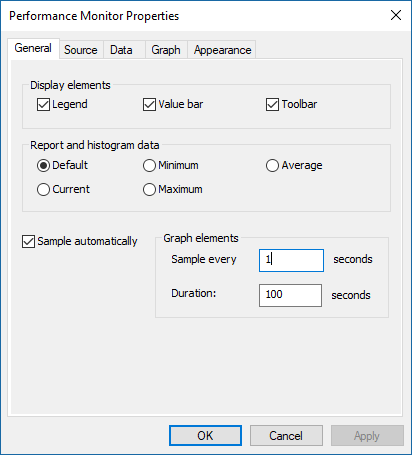Viewport: 412px width, 455px height.
Task: Confirm with the OK button
Action: tap(205, 435)
